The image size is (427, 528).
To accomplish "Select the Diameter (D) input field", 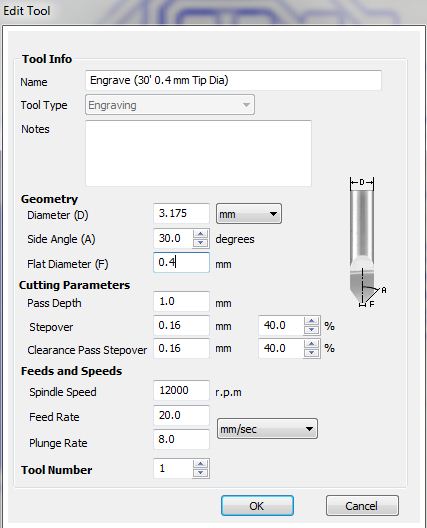I will (182, 213).
